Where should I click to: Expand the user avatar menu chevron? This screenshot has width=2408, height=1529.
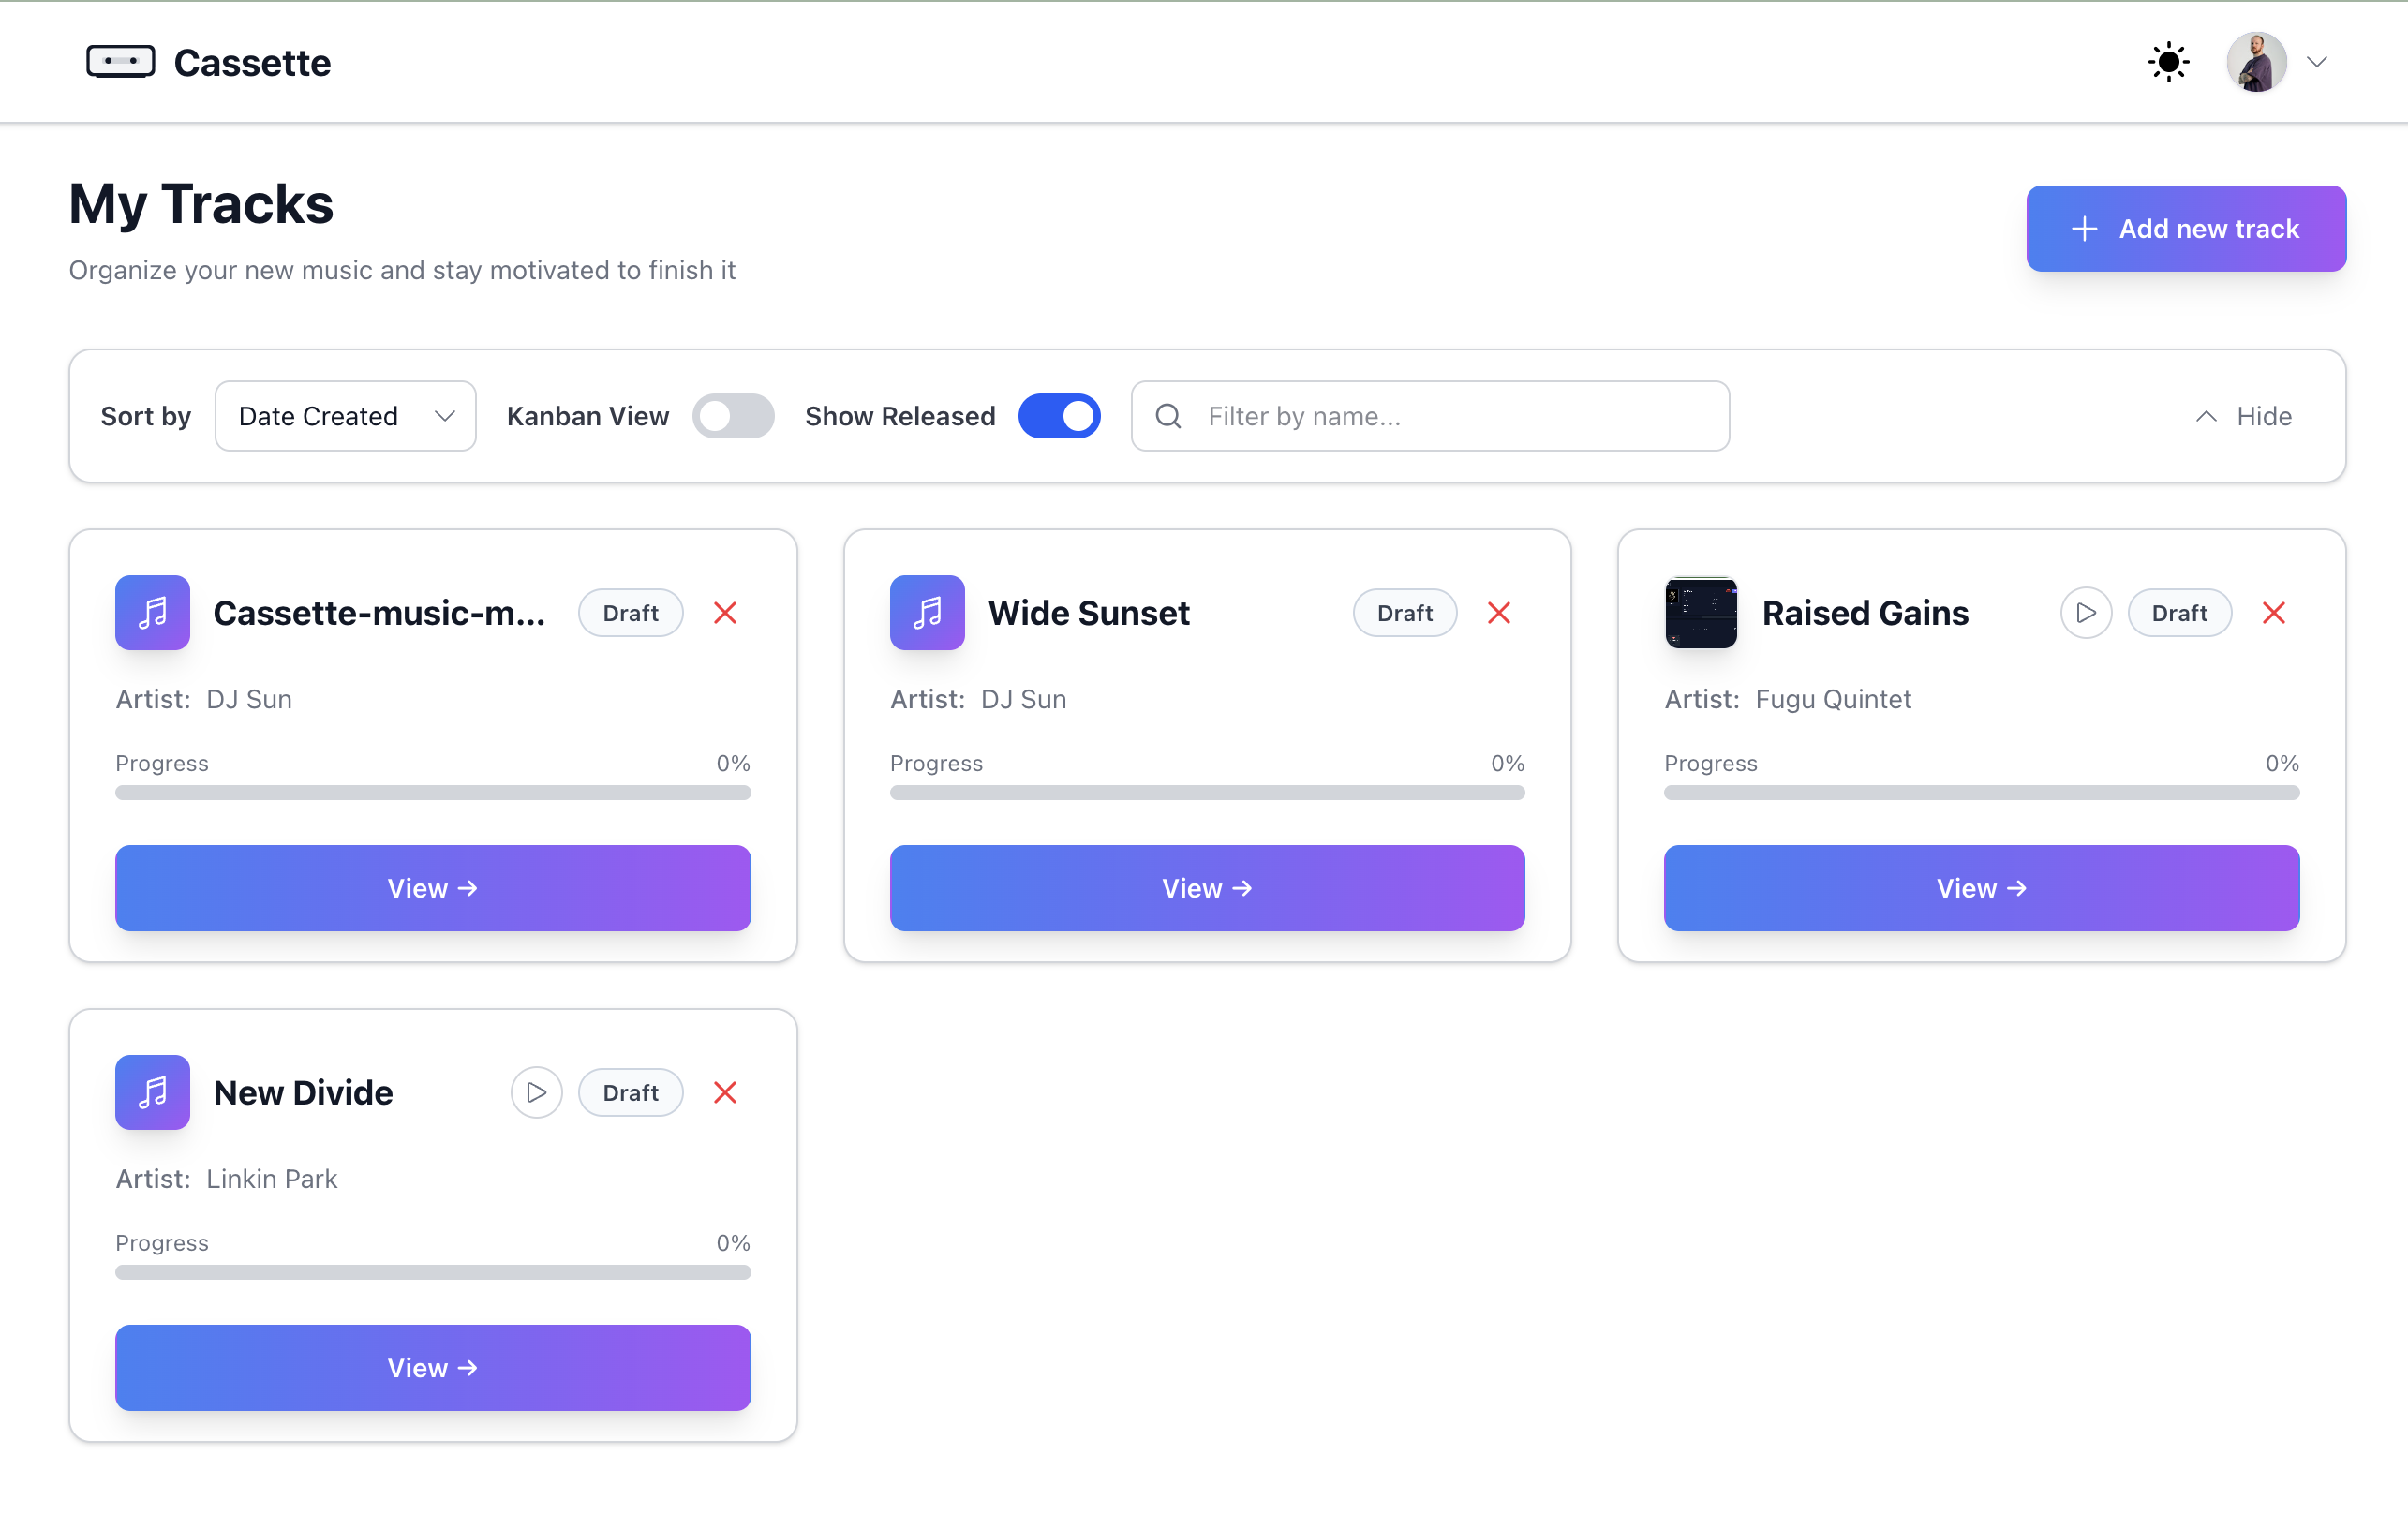pyautogui.click(x=2316, y=62)
